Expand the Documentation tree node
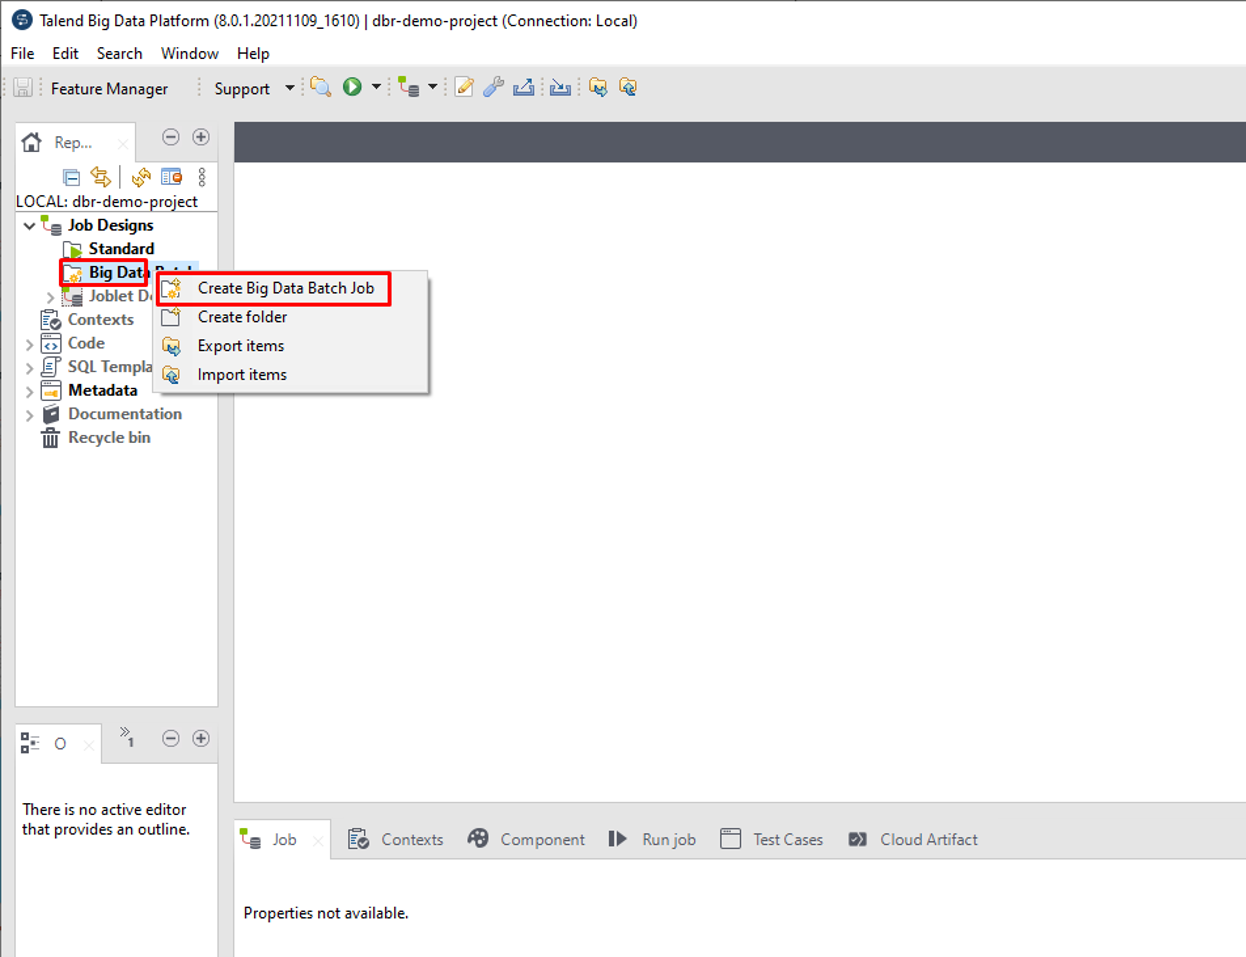The width and height of the screenshot is (1246, 957). [30, 414]
